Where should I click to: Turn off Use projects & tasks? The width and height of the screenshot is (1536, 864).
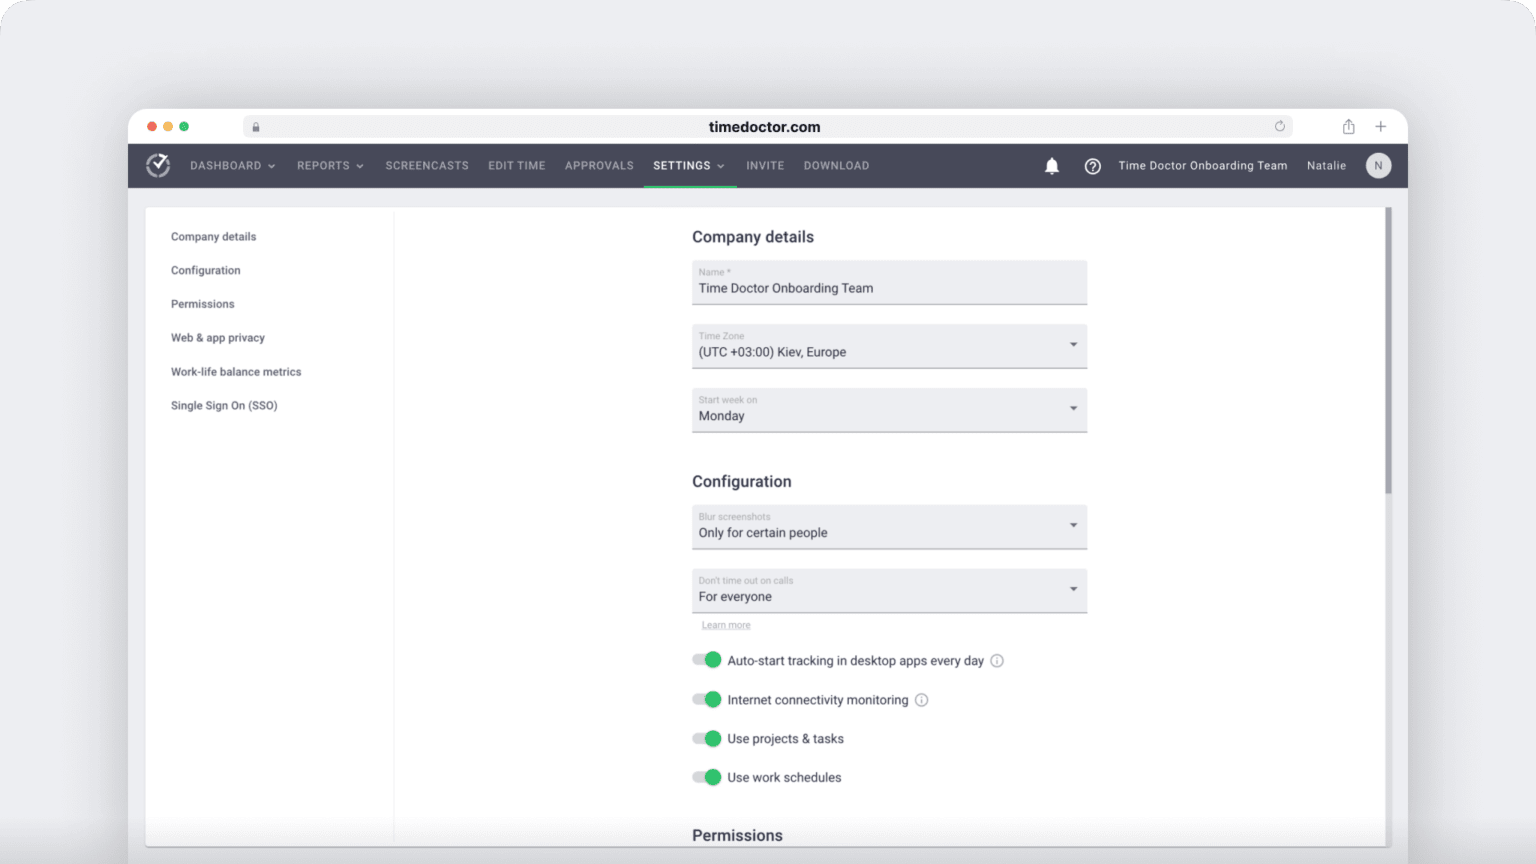706,738
